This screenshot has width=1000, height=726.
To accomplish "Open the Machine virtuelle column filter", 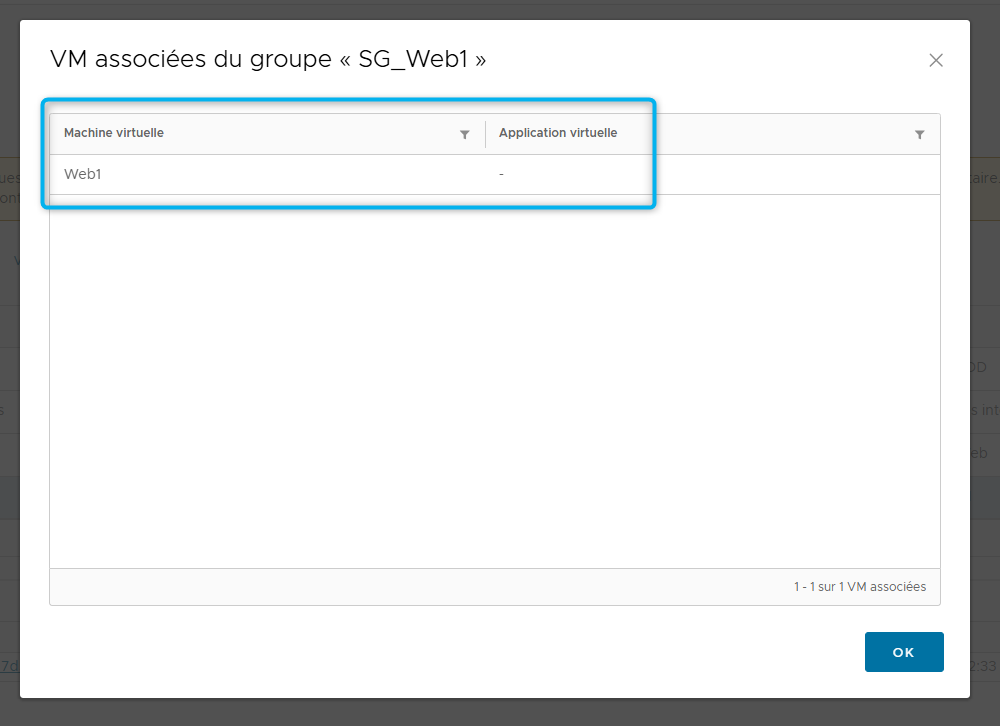I will (x=464, y=135).
